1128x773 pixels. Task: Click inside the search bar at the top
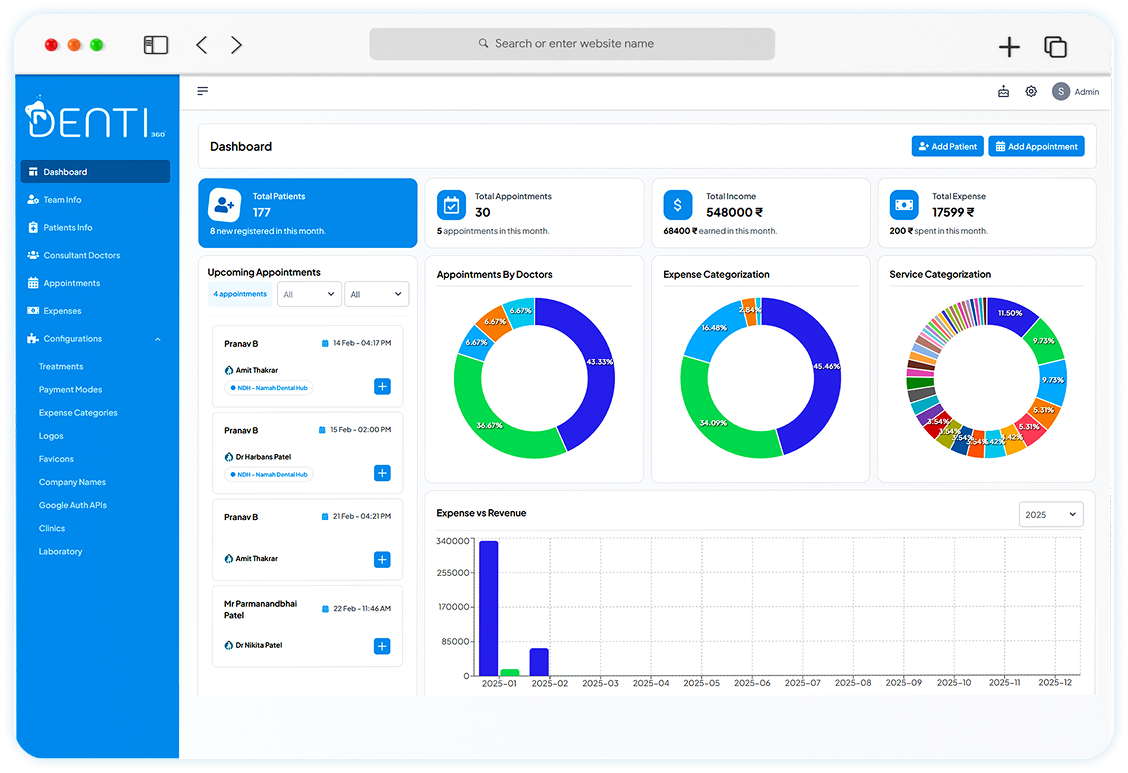[572, 44]
